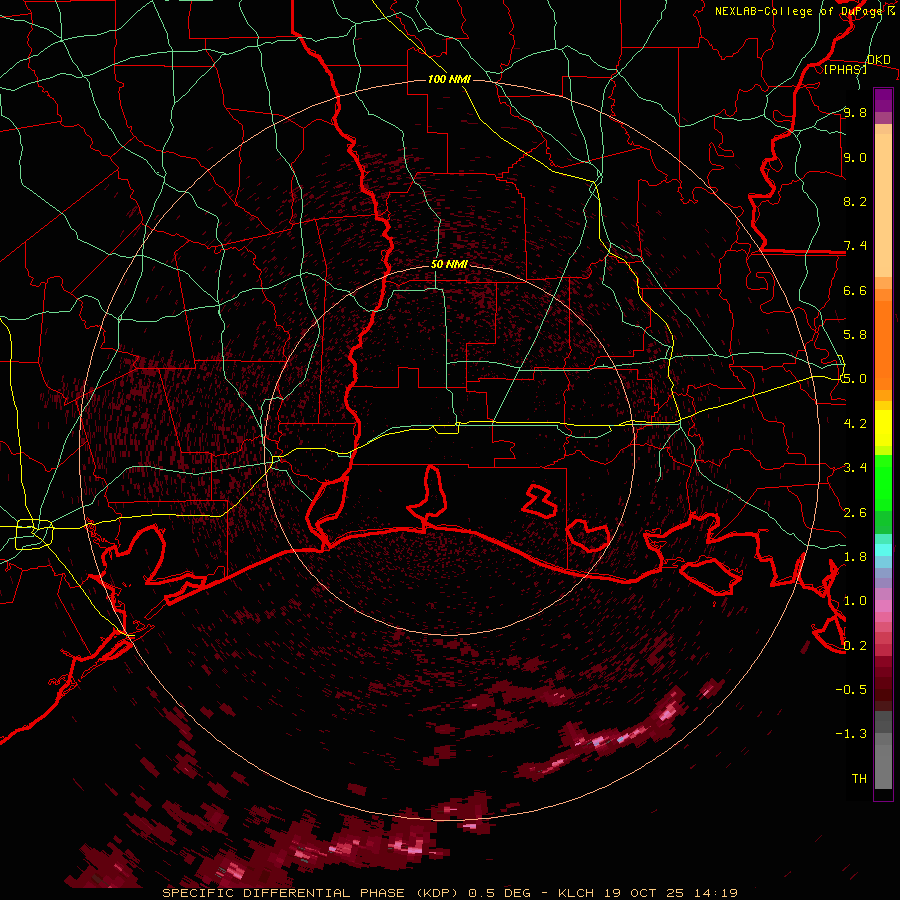Screen dimensions: 900x900
Task: Pick the bright green color bar segment
Action: point(883,483)
